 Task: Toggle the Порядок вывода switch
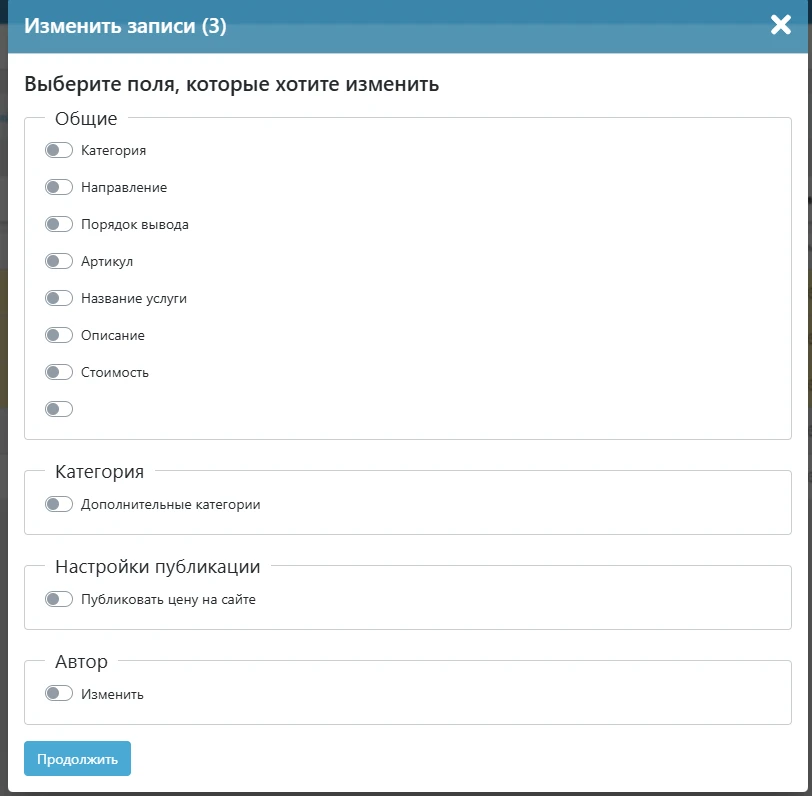click(59, 224)
